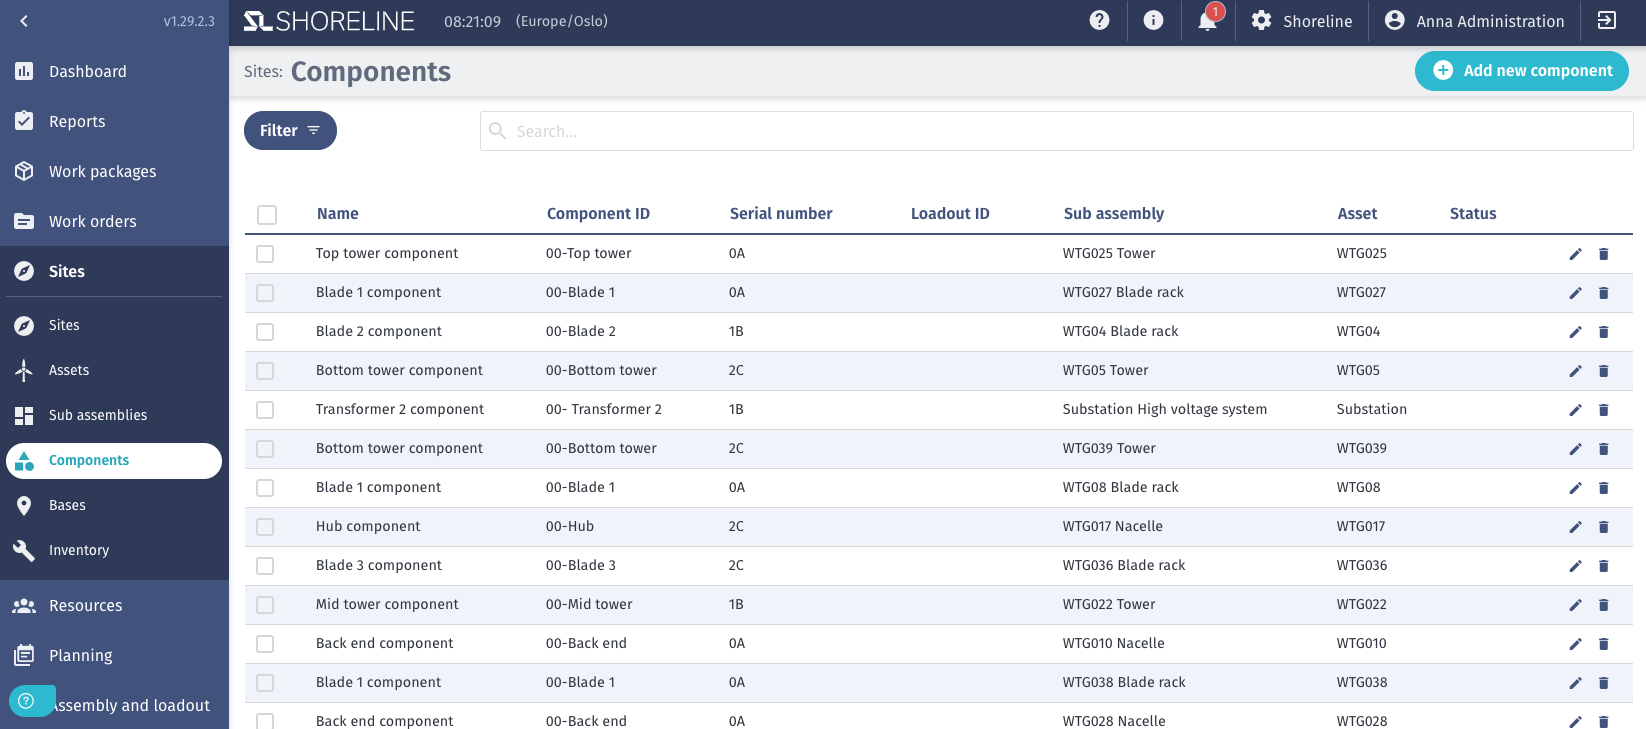Viewport: 1646px width, 729px height.
Task: Edit Transformer 2 component row
Action: coord(1575,410)
